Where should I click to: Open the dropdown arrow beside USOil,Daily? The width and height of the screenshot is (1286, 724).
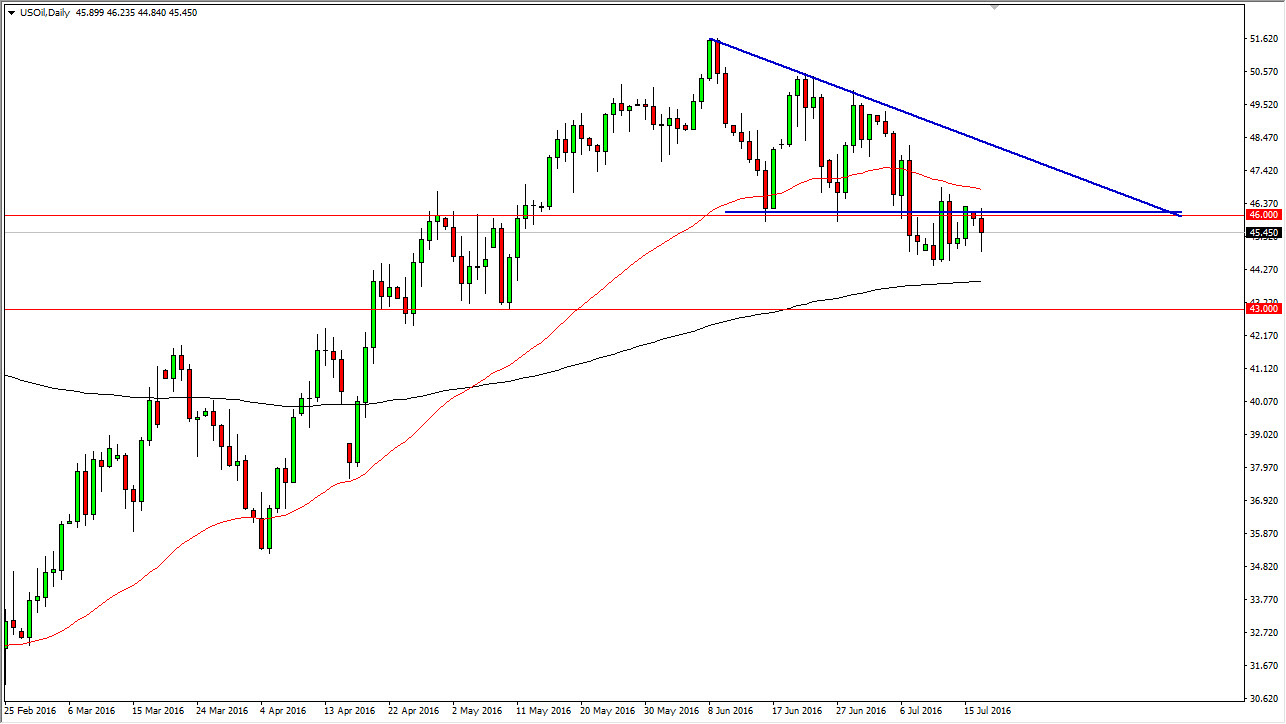point(10,12)
